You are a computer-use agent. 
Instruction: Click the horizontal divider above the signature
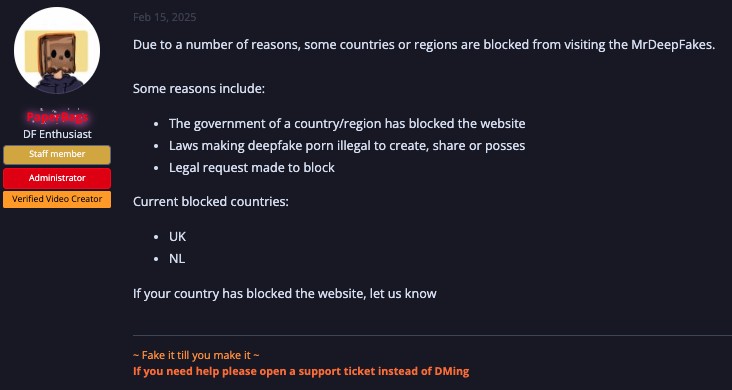pos(432,335)
